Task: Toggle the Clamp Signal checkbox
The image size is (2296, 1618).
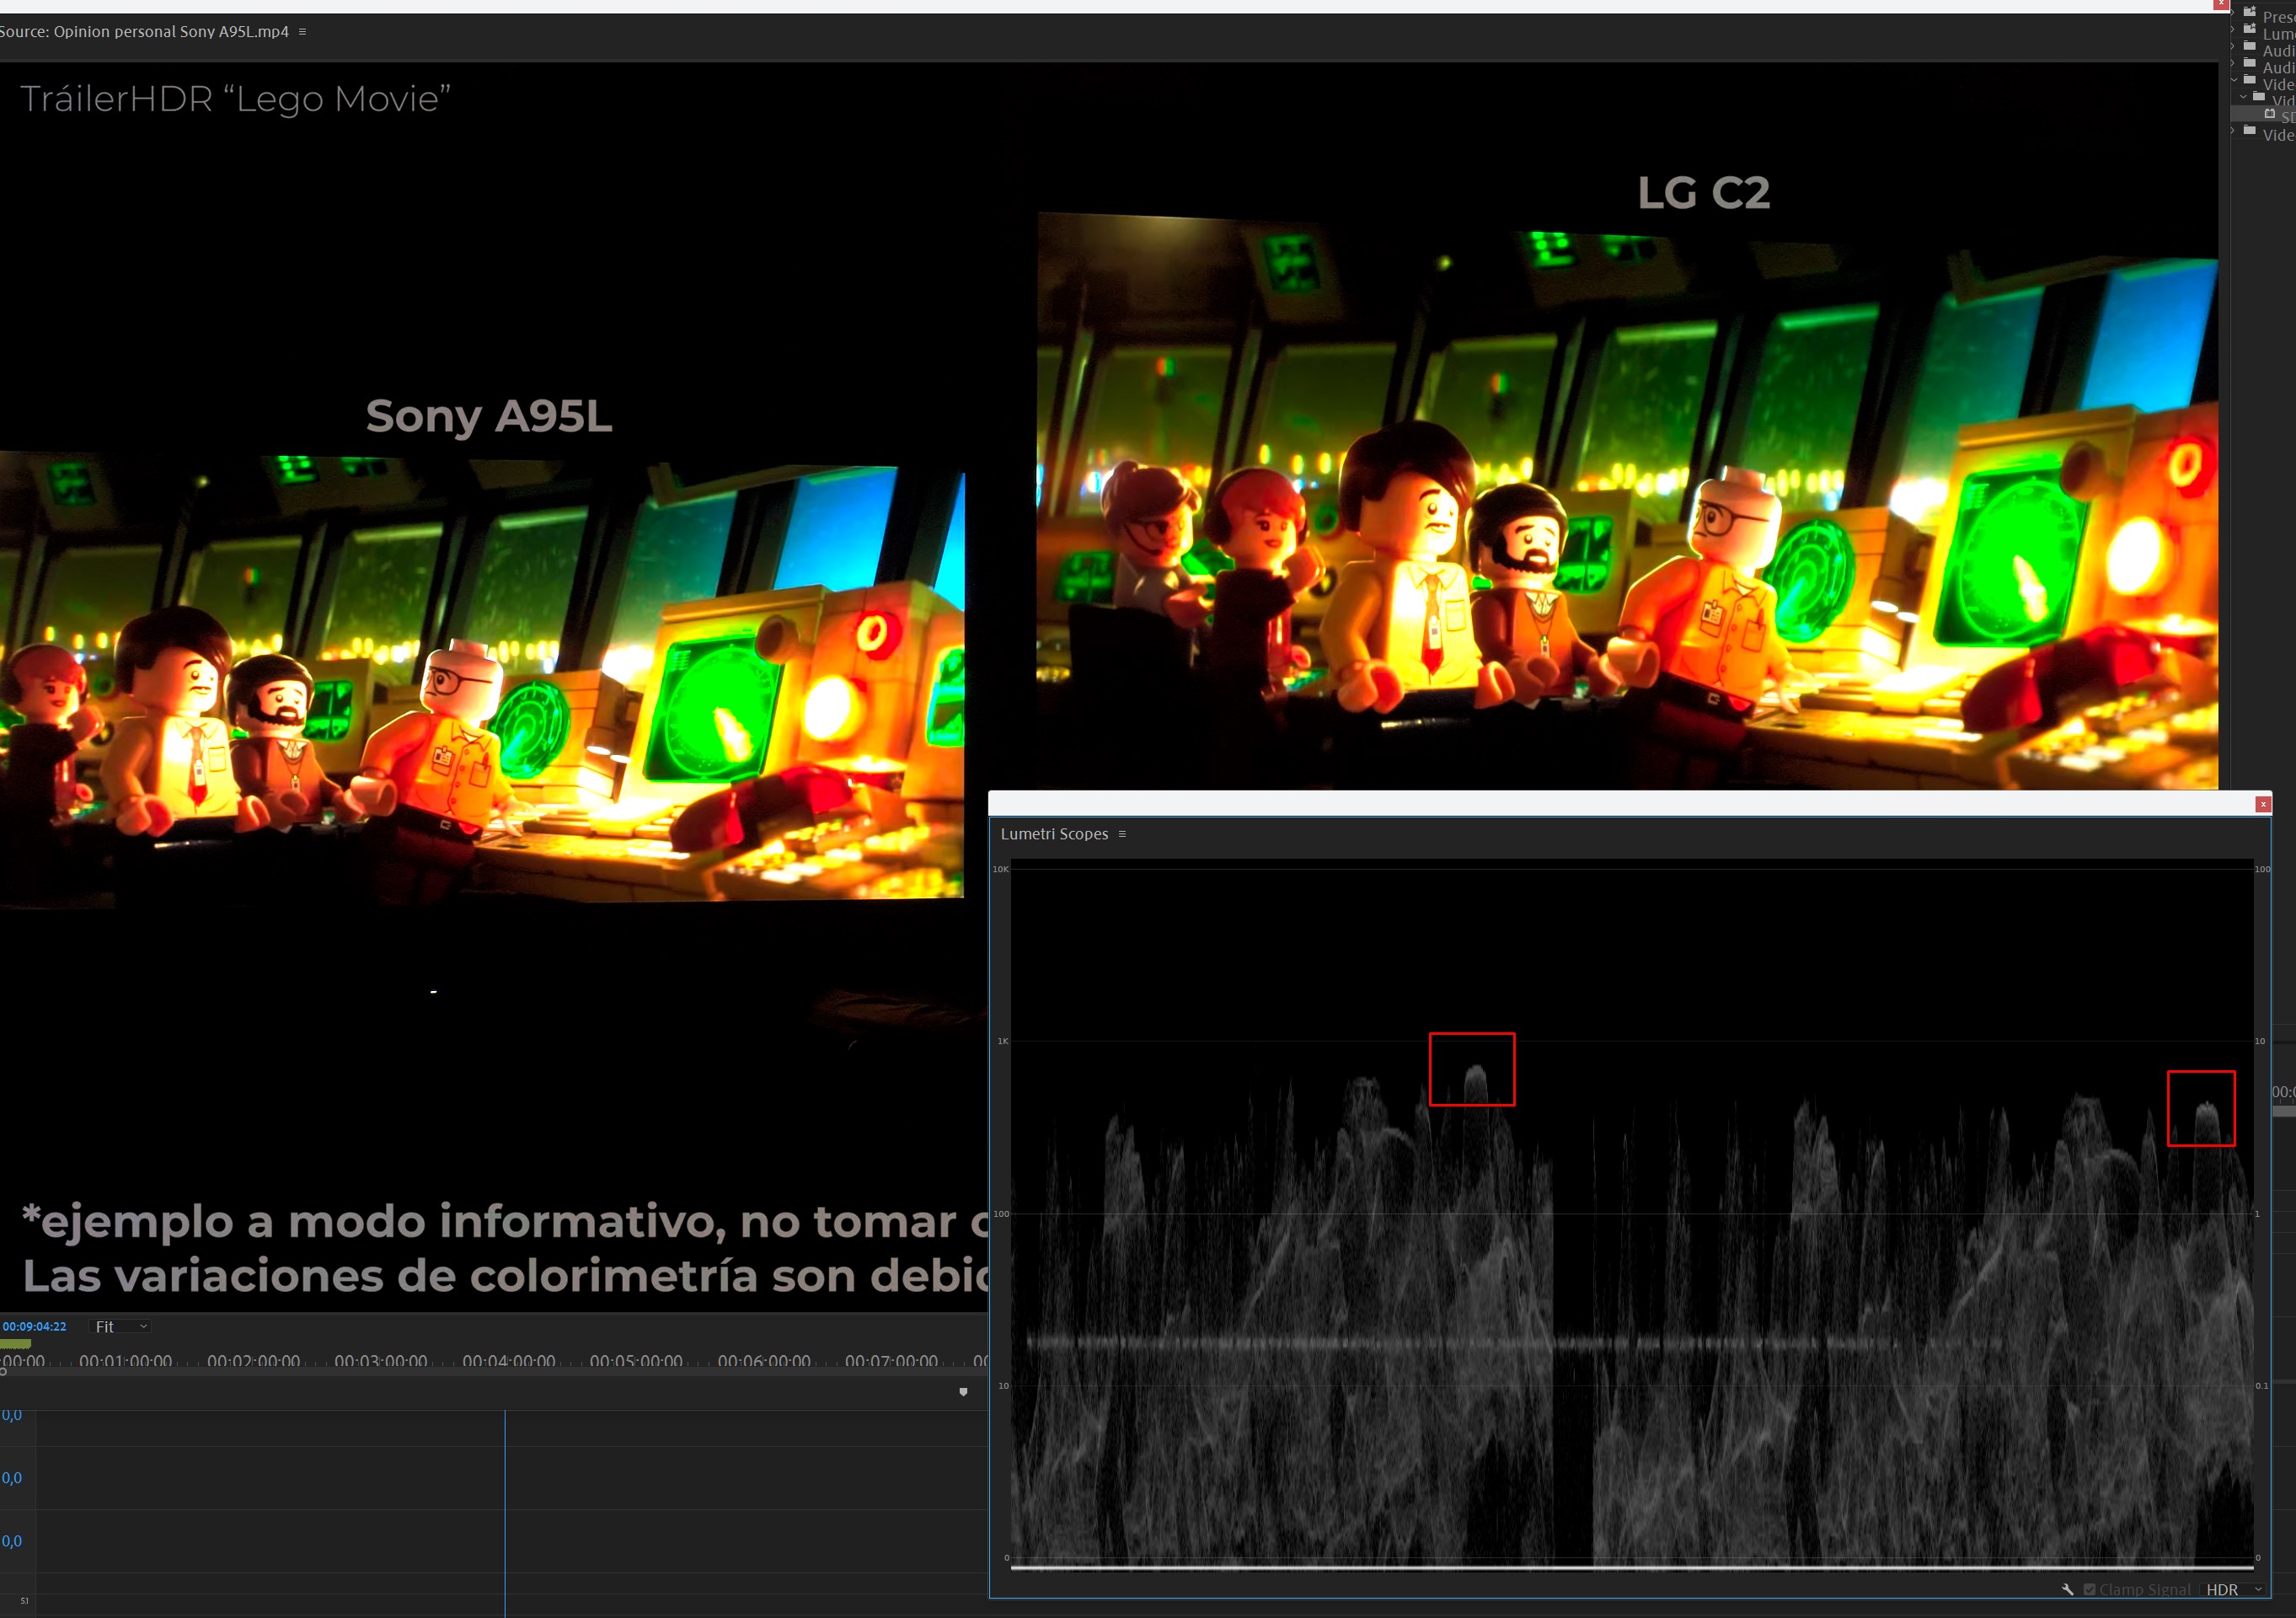Action: click(2089, 1590)
